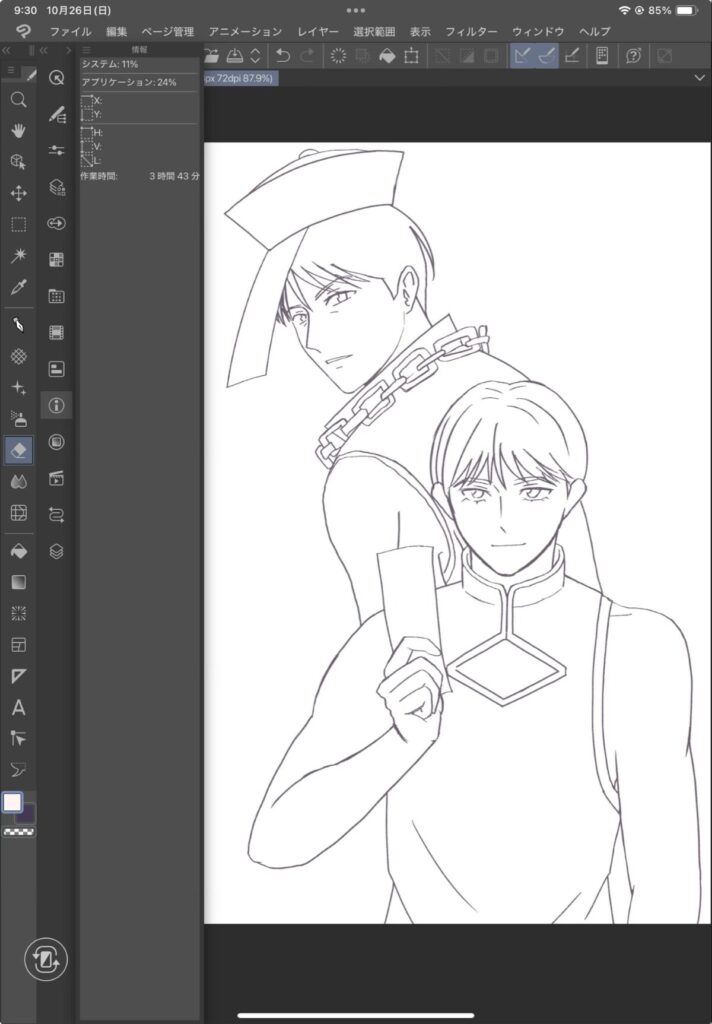Select the Text tool
This screenshot has width=712, height=1024.
point(18,708)
